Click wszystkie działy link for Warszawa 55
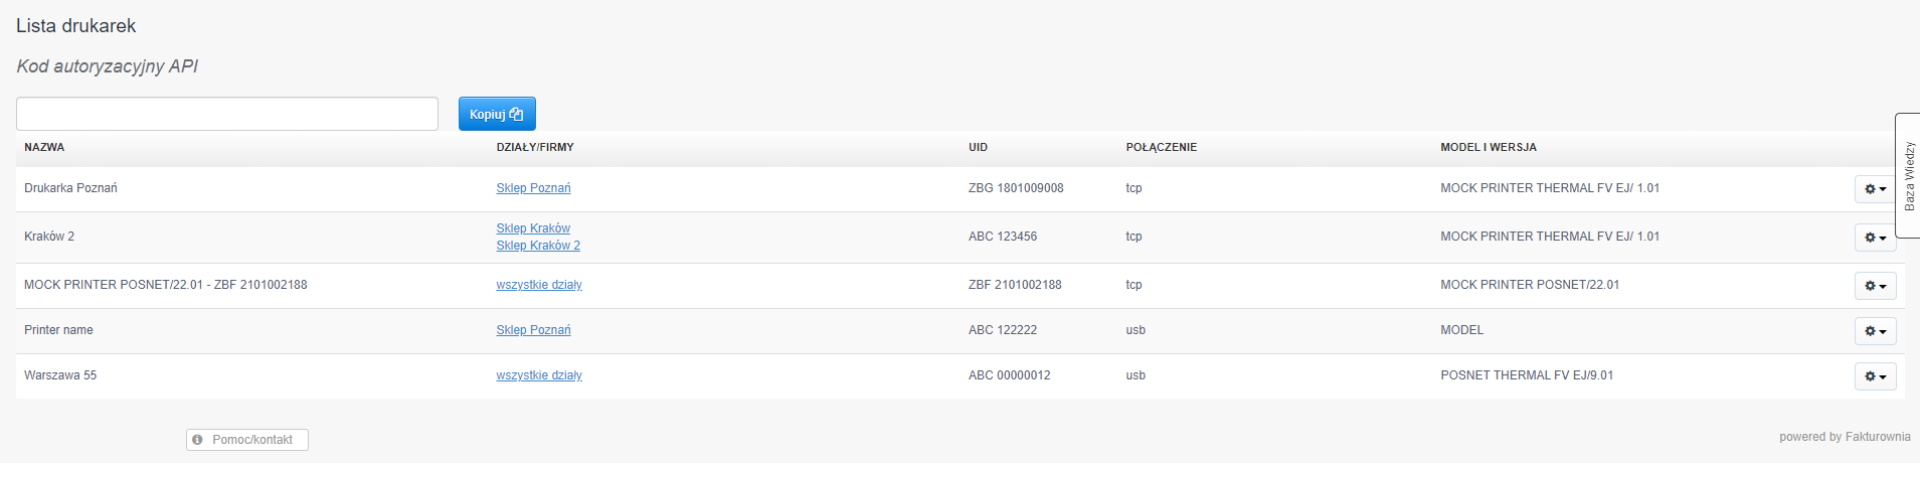1920x488 pixels. coord(539,376)
